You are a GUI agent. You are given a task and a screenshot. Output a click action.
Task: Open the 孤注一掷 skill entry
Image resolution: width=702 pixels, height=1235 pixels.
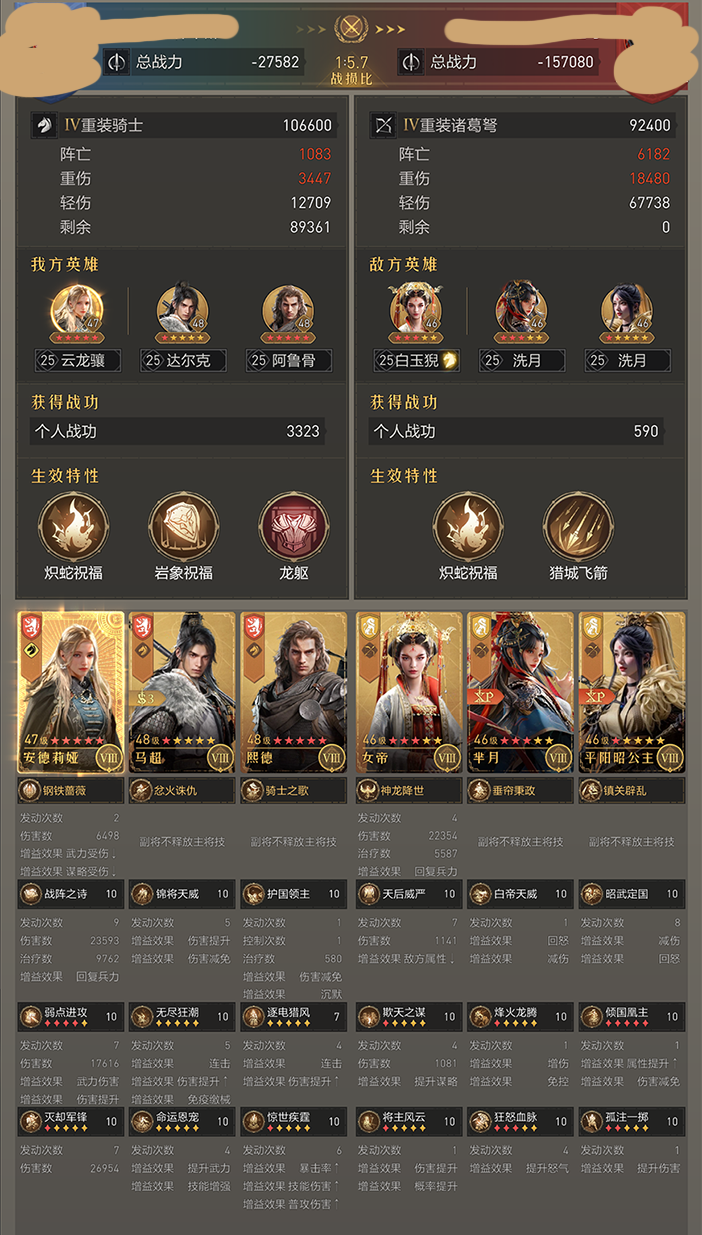[632, 1121]
